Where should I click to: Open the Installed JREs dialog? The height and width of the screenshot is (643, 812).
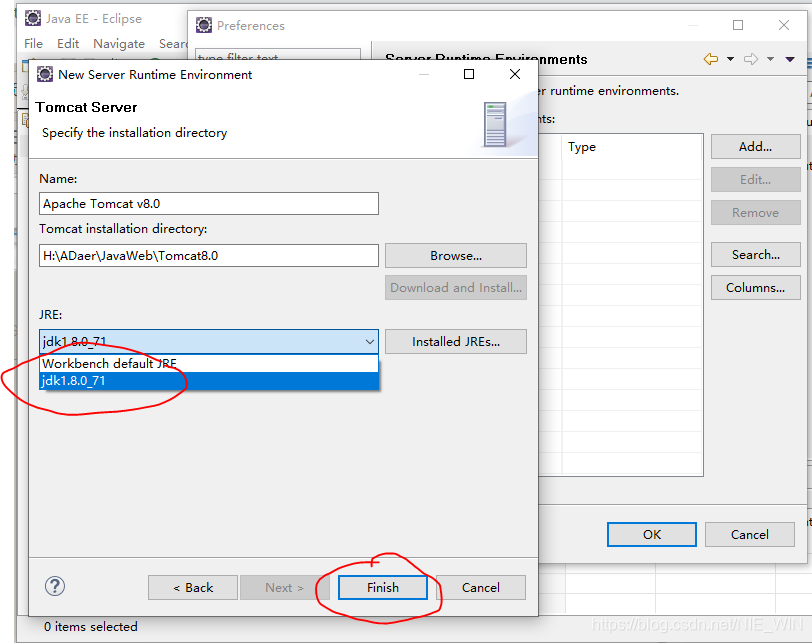coord(456,342)
